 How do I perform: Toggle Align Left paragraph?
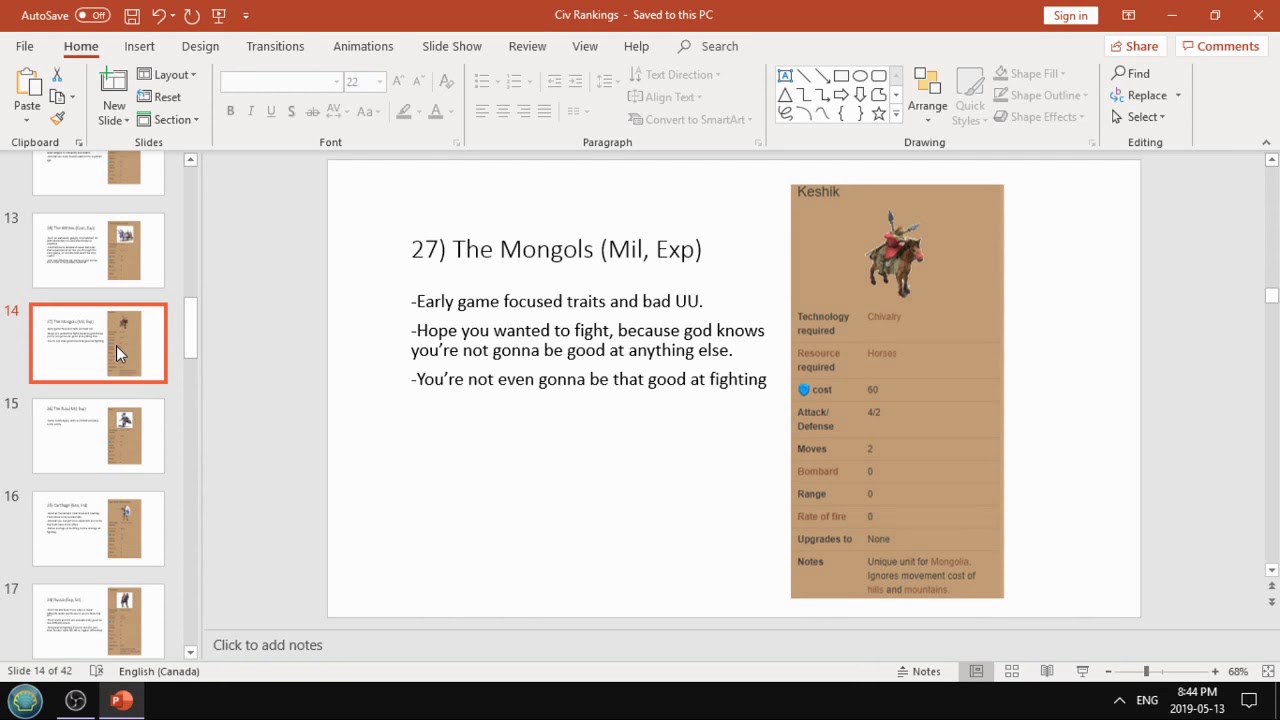[x=481, y=111]
